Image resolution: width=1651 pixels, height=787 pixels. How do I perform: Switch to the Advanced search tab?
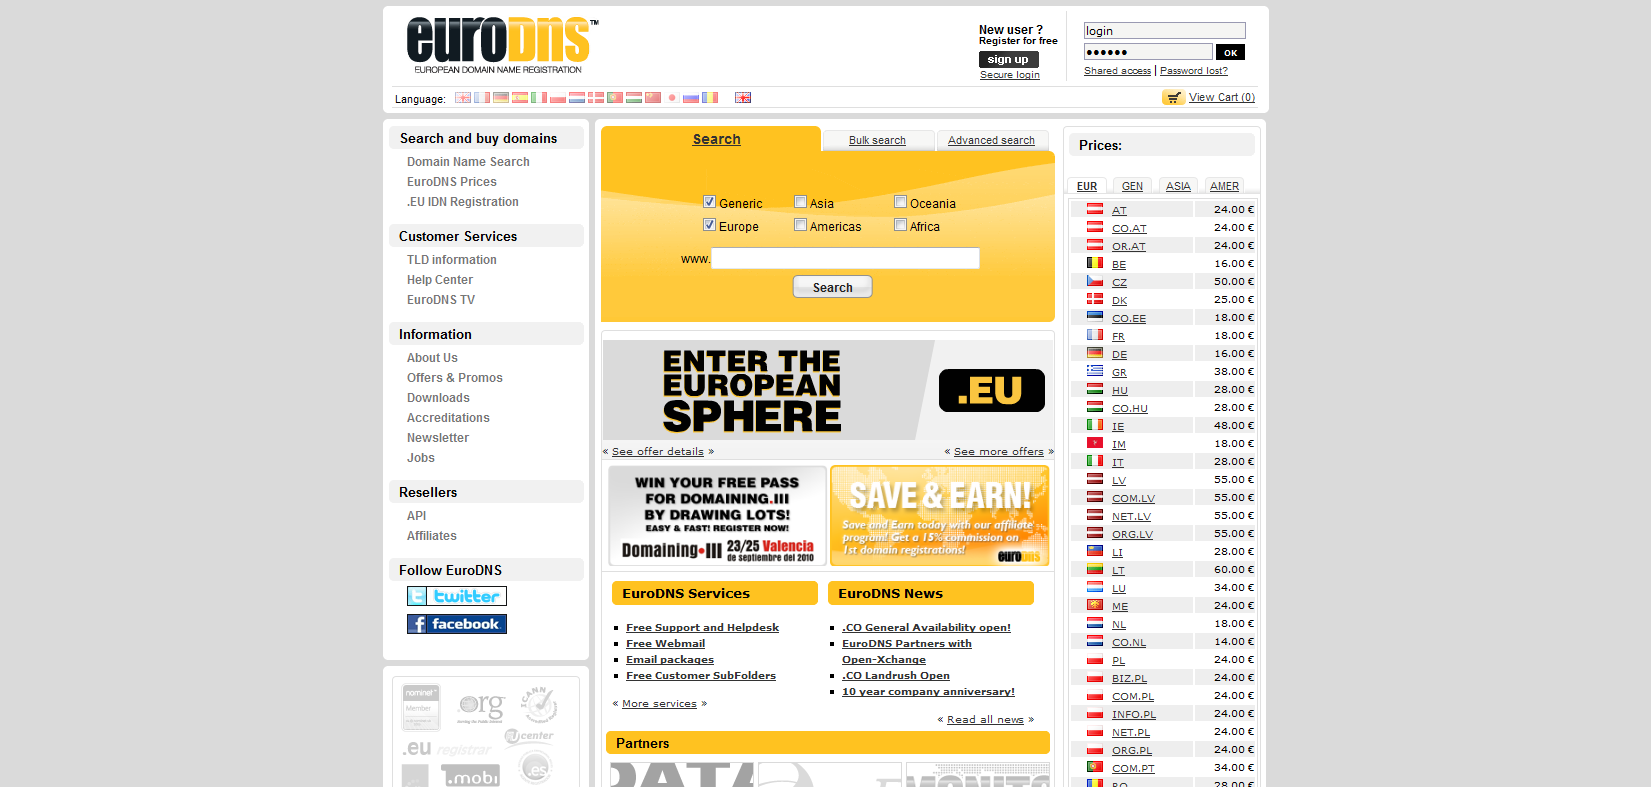click(x=991, y=141)
